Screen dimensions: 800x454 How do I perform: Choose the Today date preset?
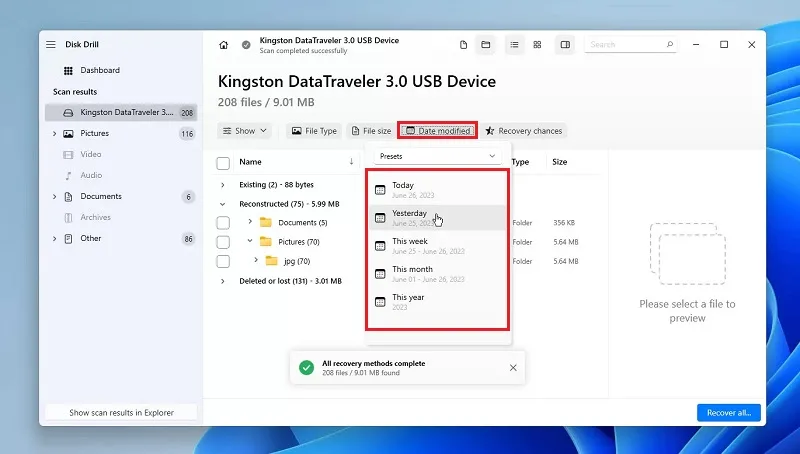pyautogui.click(x=437, y=190)
